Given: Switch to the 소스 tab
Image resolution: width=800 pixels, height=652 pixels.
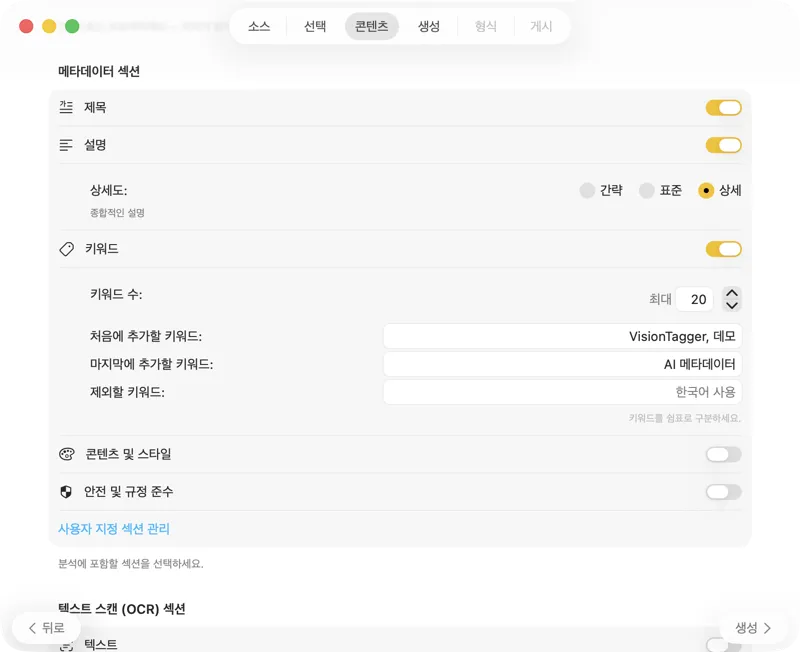Looking at the screenshot, I should pos(258,26).
